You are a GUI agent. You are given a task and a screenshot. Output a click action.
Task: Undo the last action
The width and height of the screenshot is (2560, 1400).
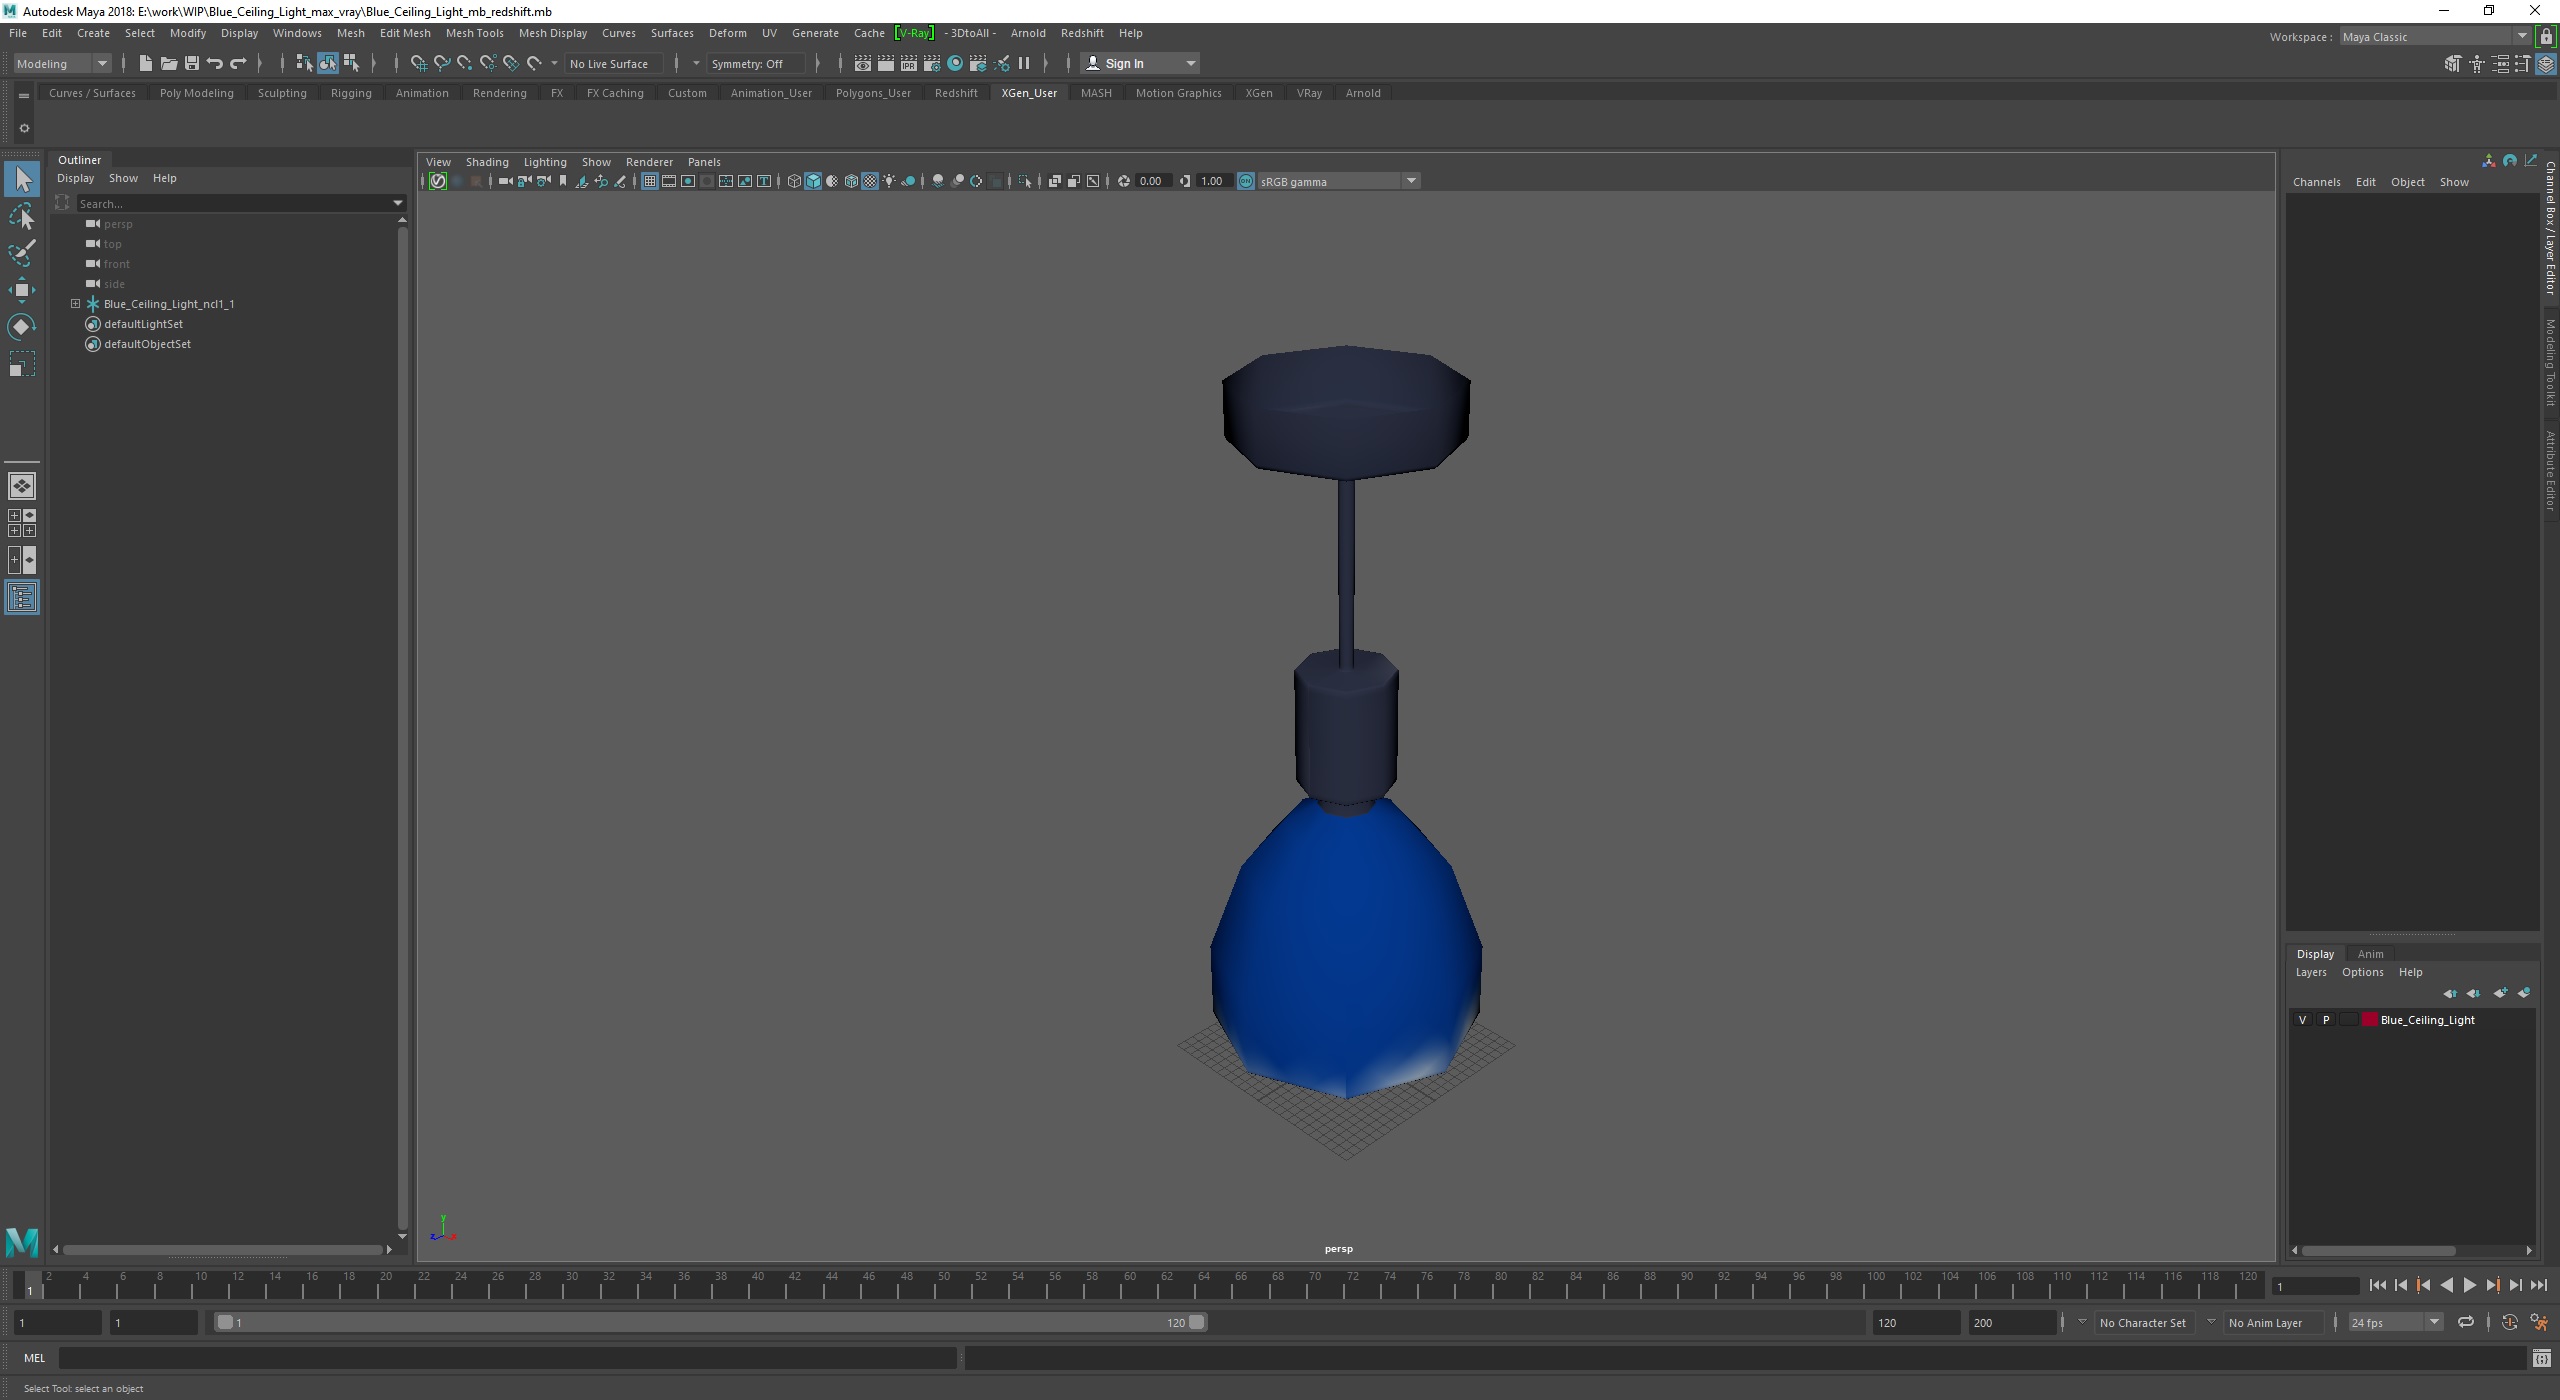(214, 63)
